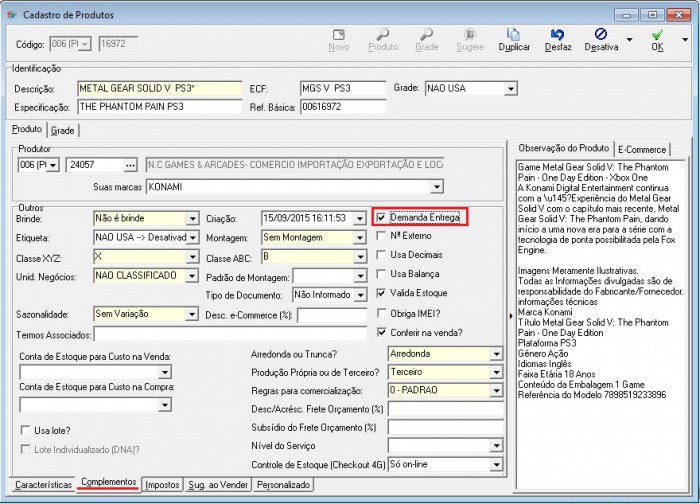Click the Grade search toolbar icon
The height and width of the screenshot is (504, 700).
point(427,39)
